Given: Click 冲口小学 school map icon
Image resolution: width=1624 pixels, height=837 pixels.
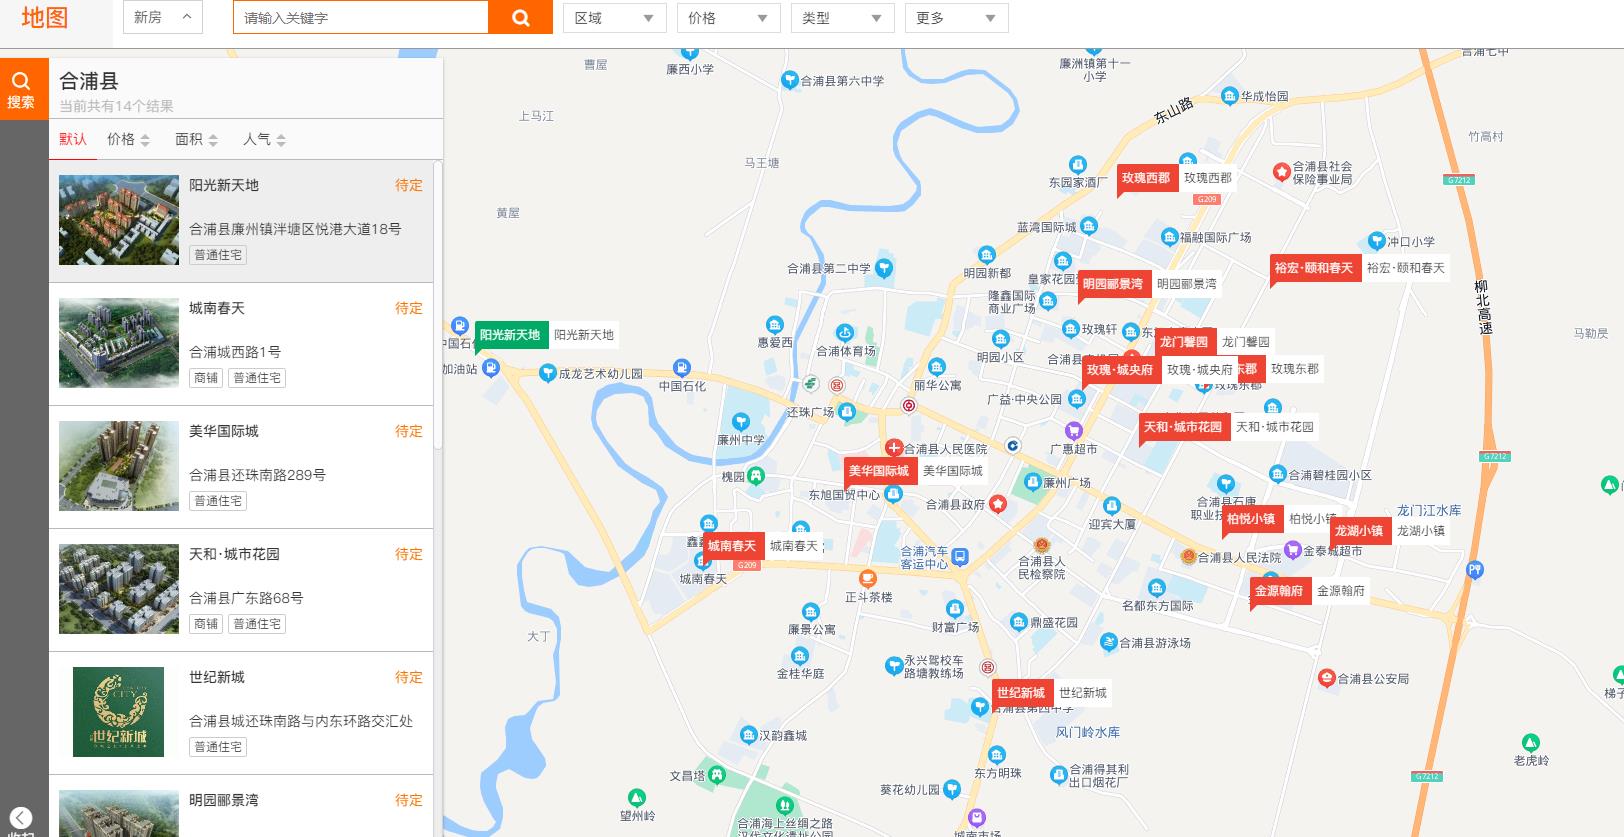Looking at the screenshot, I should click(1376, 241).
